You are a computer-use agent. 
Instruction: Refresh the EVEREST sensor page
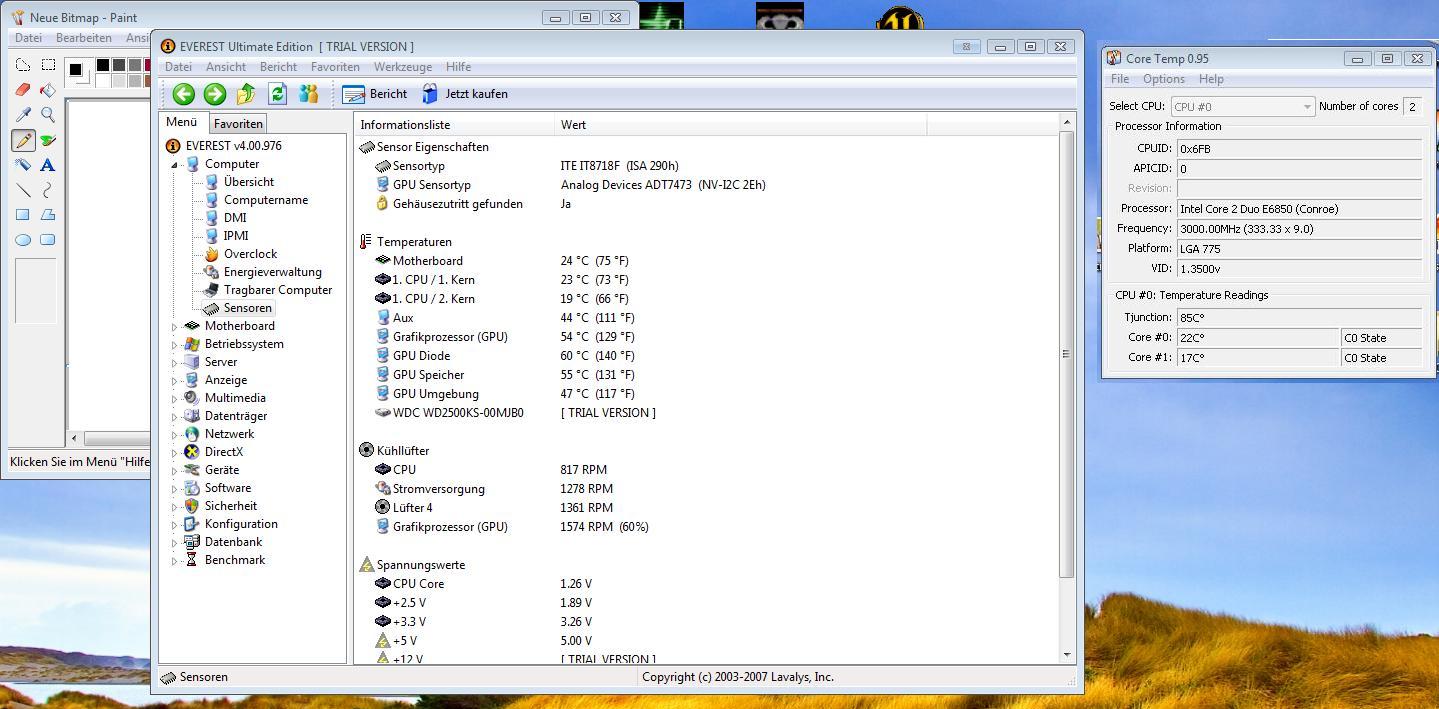click(x=278, y=94)
